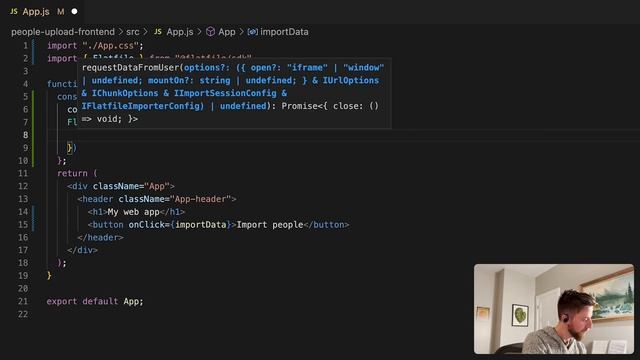
Task: Click the return keyword on line 11
Action: point(72,173)
